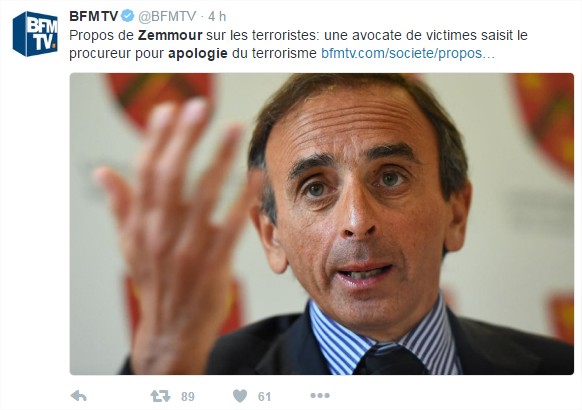Screen dimensions: 582x410
Task: View the retweet count 89
Action: 188,396
